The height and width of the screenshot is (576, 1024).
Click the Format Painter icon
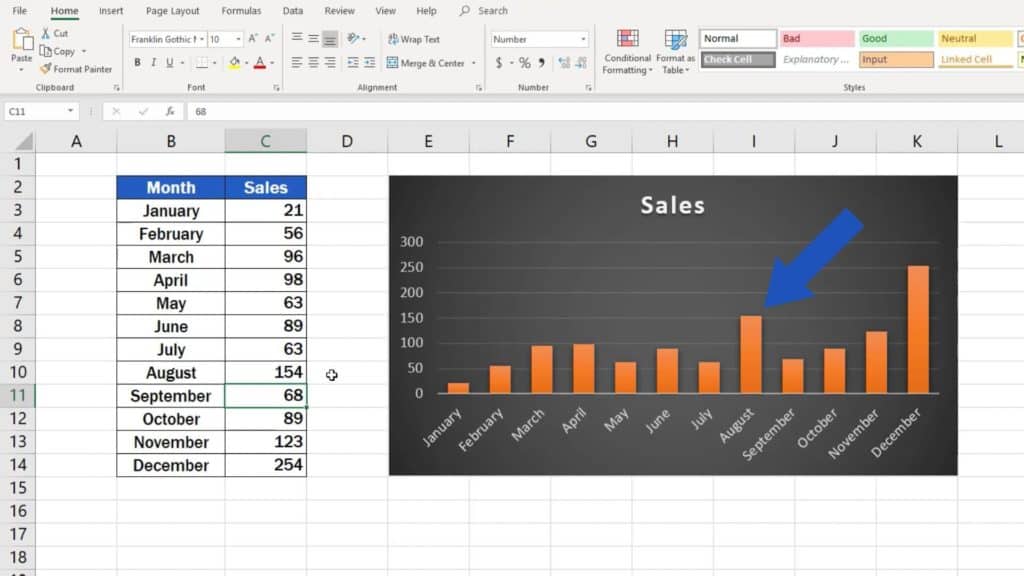click(x=46, y=69)
